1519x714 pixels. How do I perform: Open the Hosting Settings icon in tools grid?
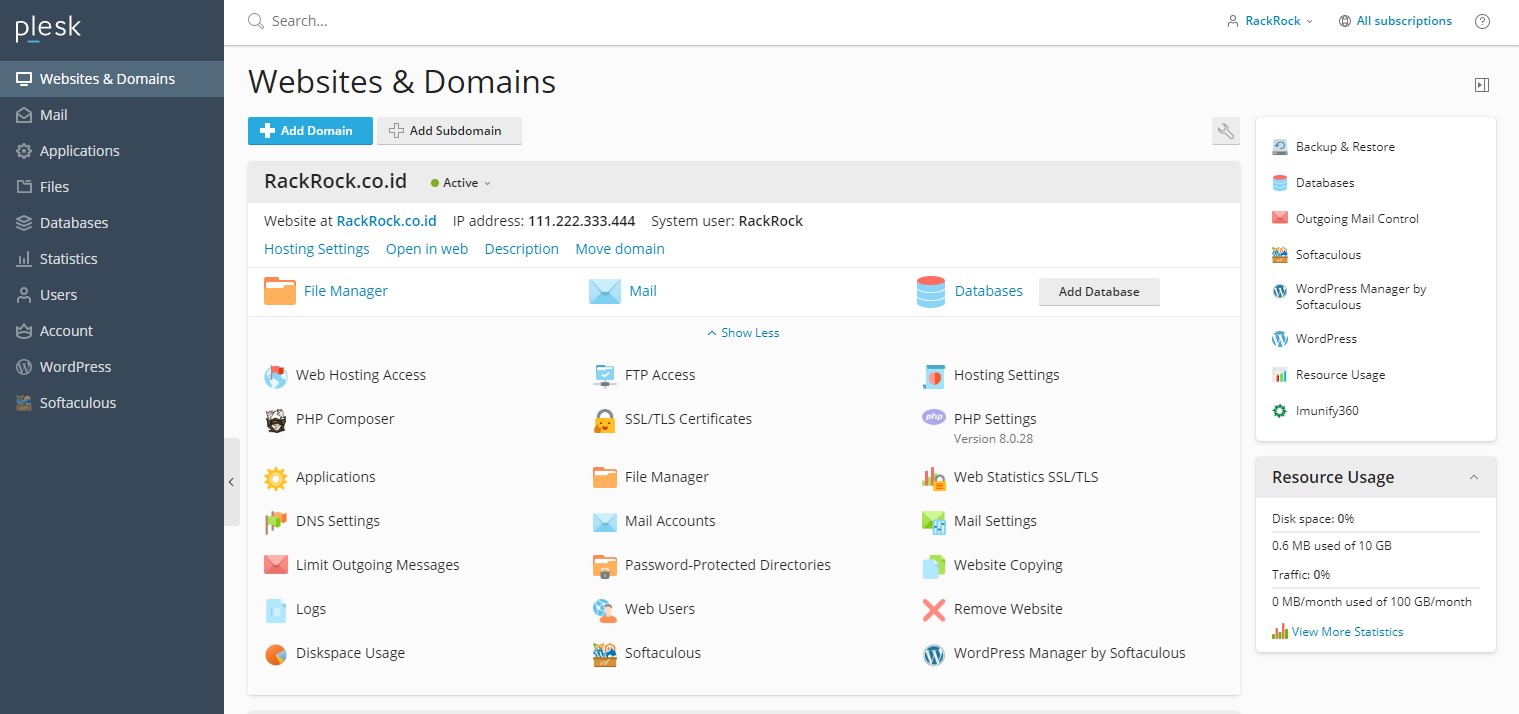click(x=934, y=376)
